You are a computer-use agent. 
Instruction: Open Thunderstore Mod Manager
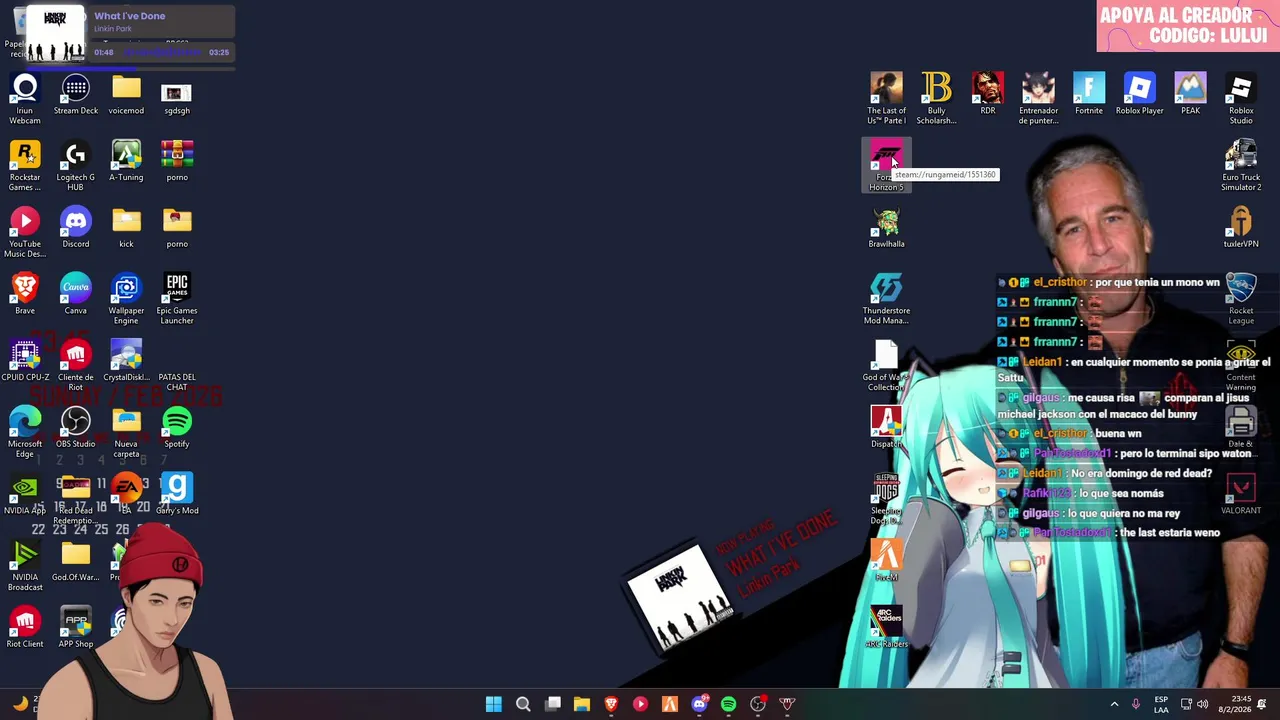pos(886,299)
